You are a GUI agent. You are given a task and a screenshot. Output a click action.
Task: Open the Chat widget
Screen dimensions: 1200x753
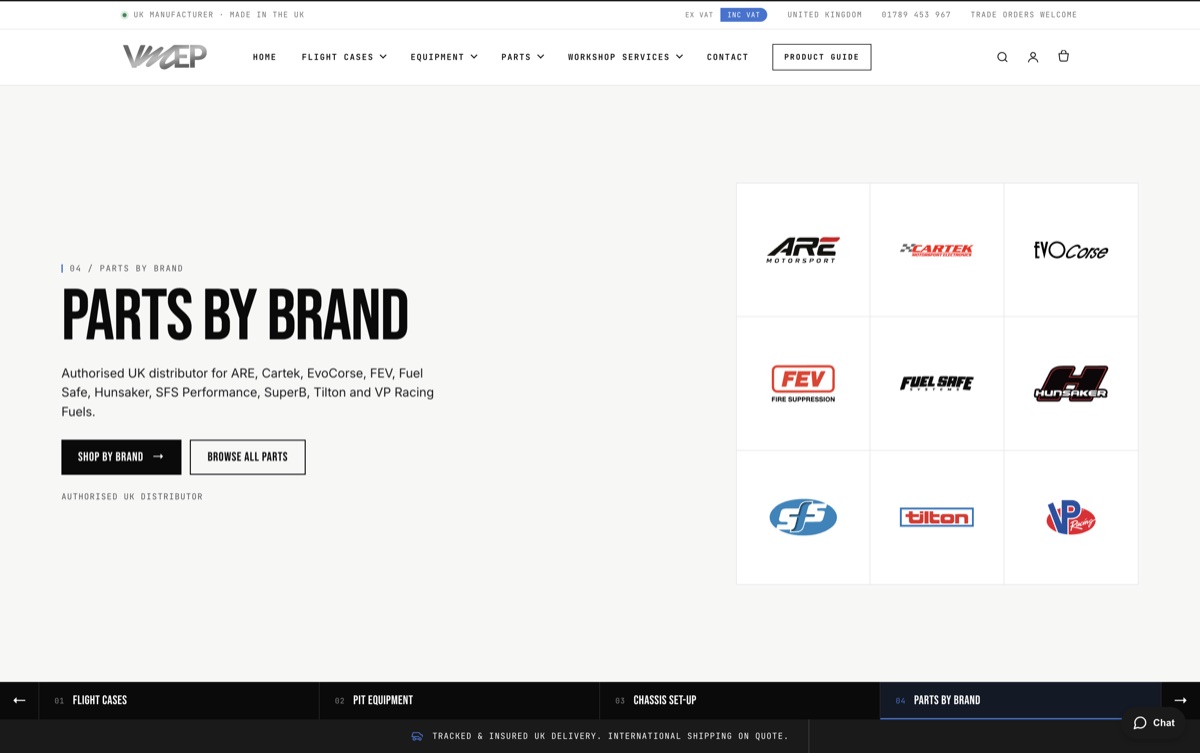[x=1154, y=723]
